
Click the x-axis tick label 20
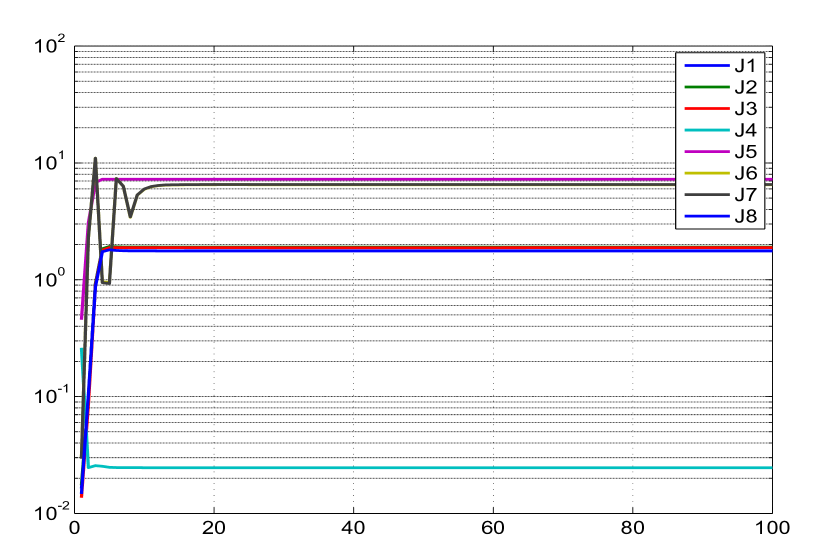(x=214, y=527)
